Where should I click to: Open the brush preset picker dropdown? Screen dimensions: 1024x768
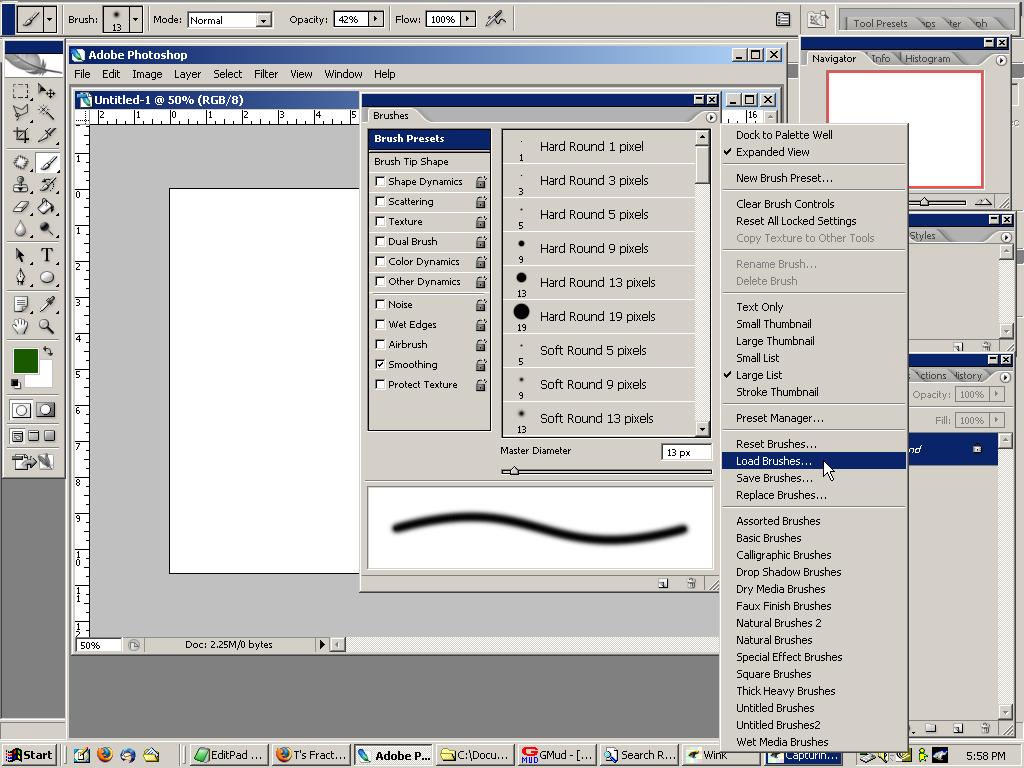click(136, 18)
